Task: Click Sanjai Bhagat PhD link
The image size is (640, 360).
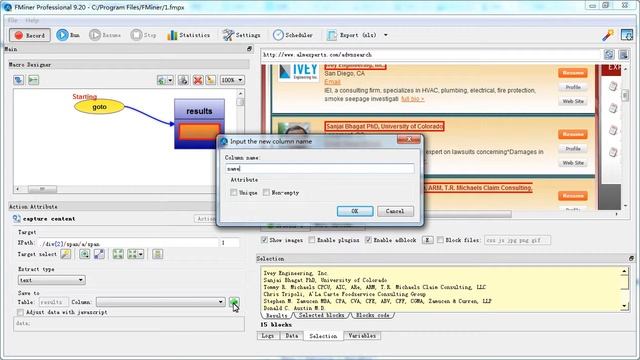Action: (384, 127)
